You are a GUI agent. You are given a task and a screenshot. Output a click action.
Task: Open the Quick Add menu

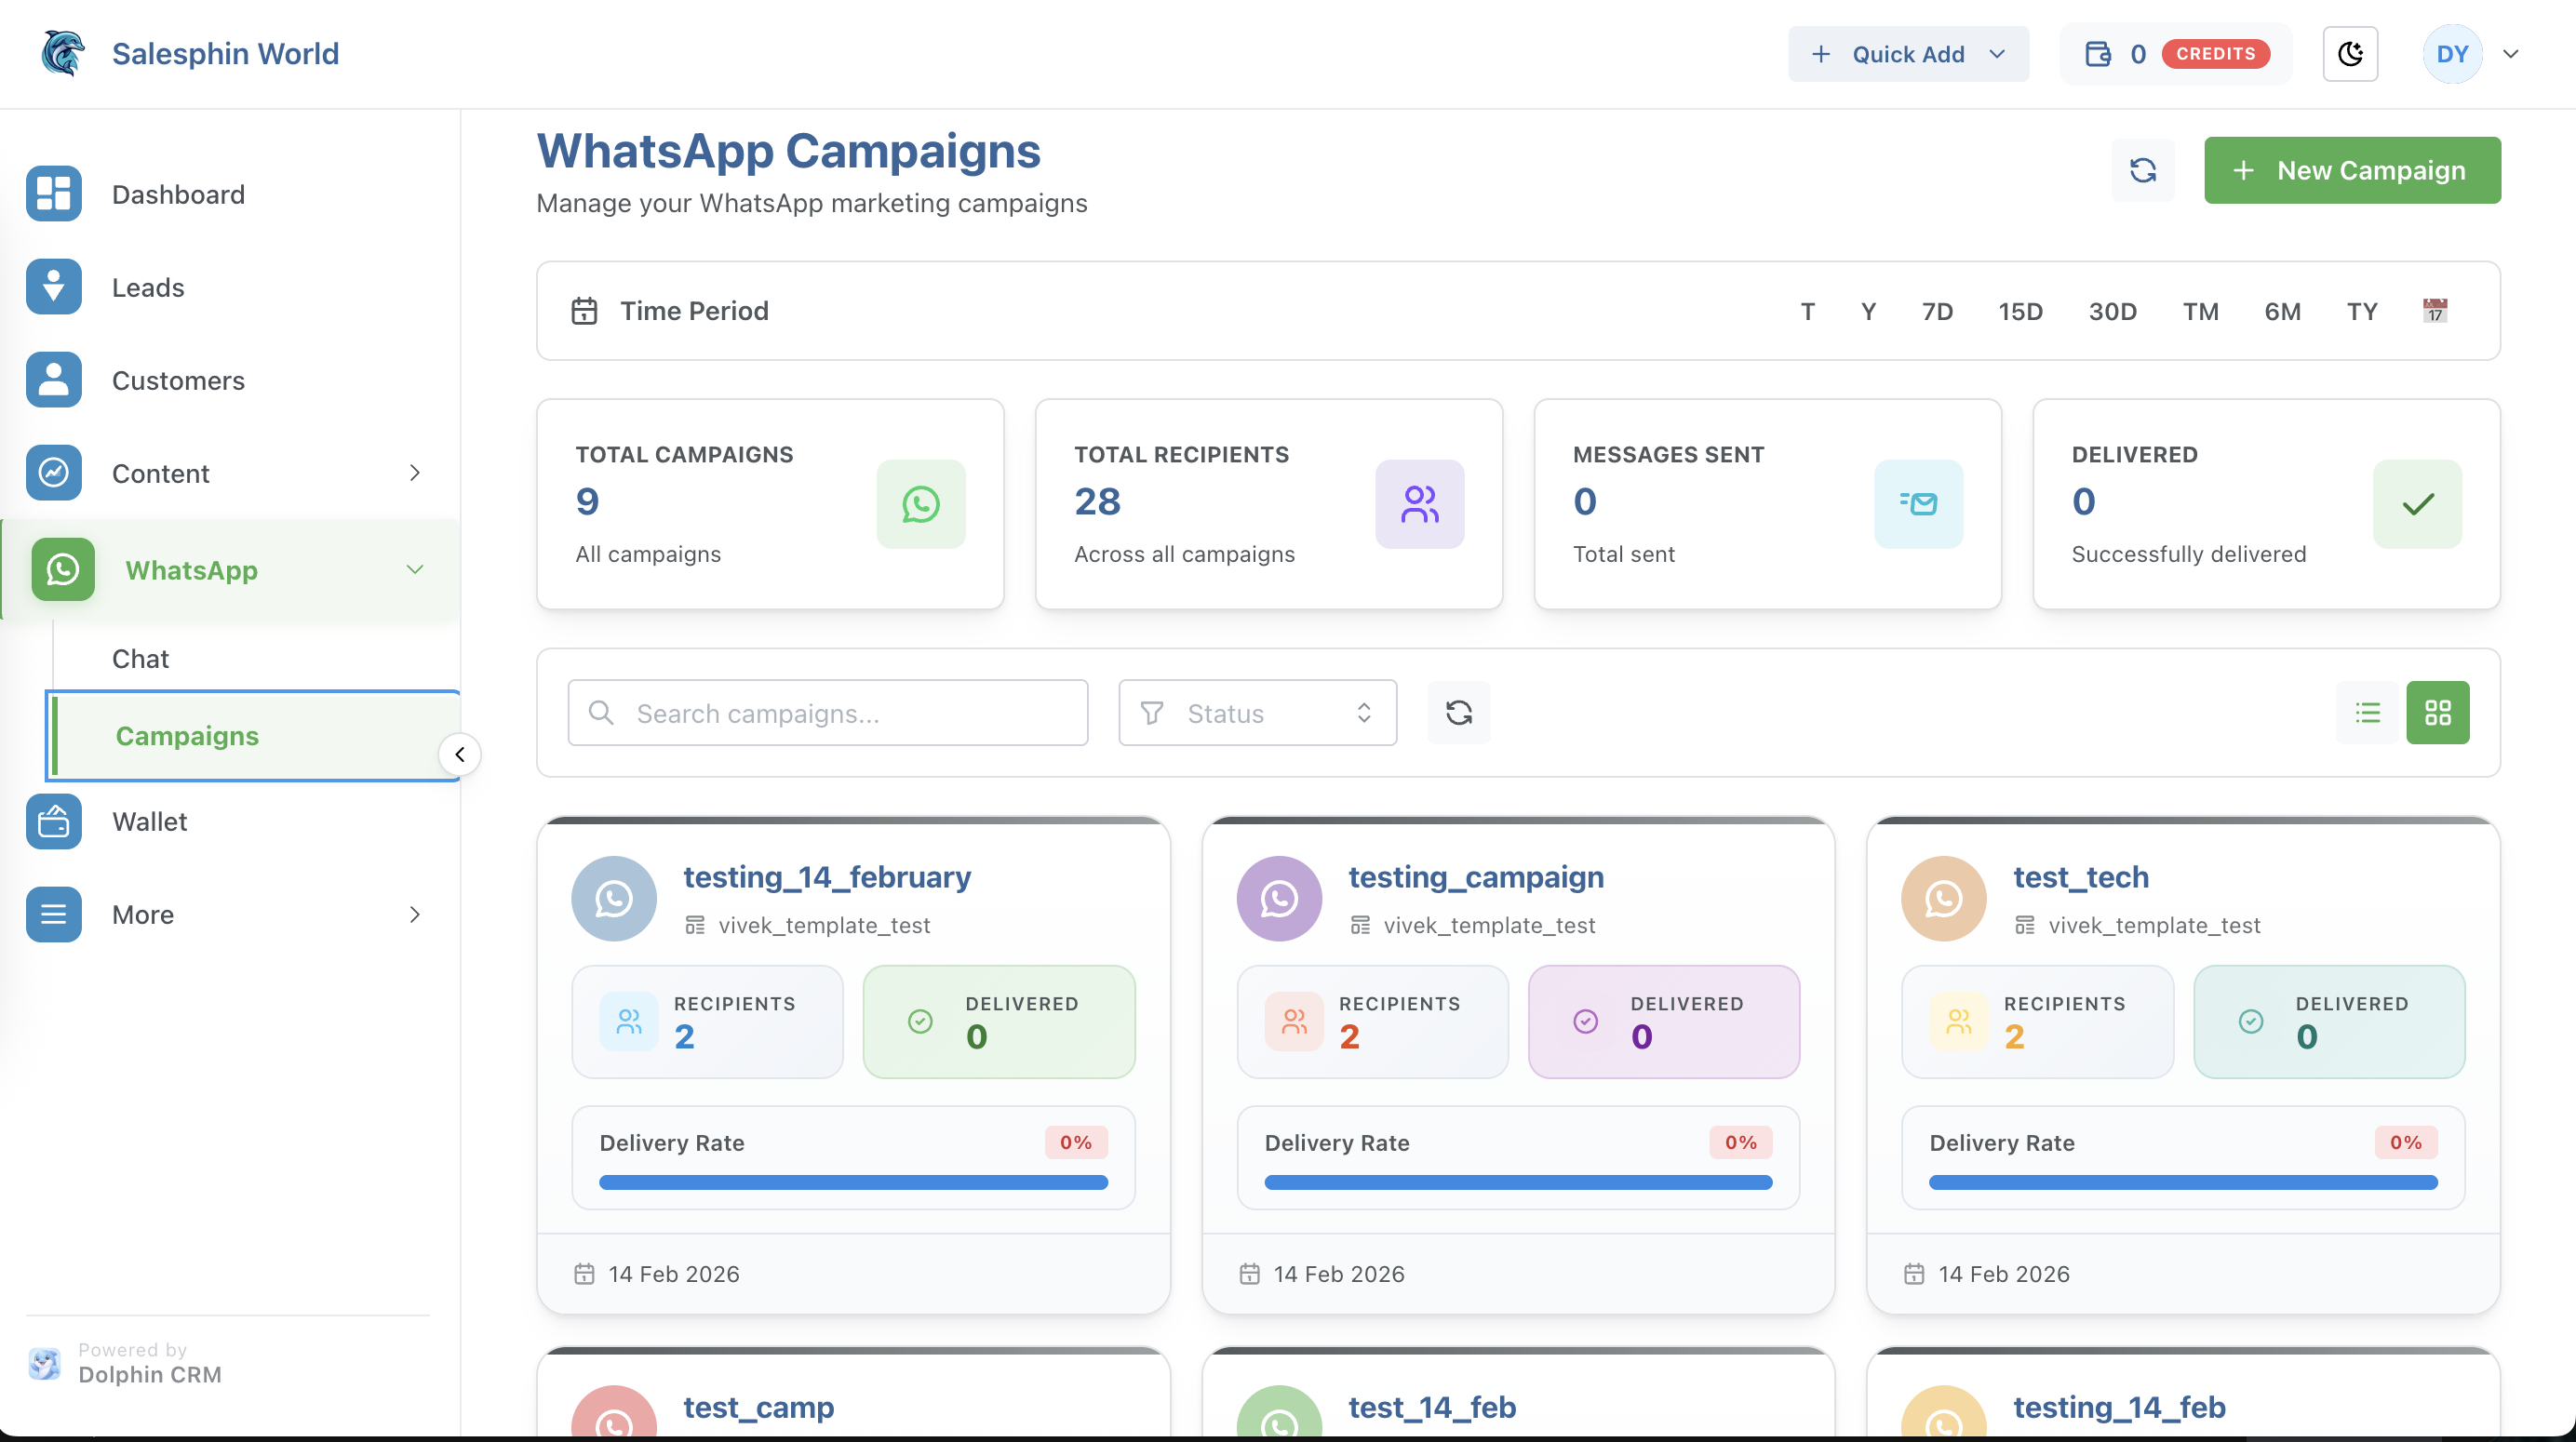pos(1906,53)
